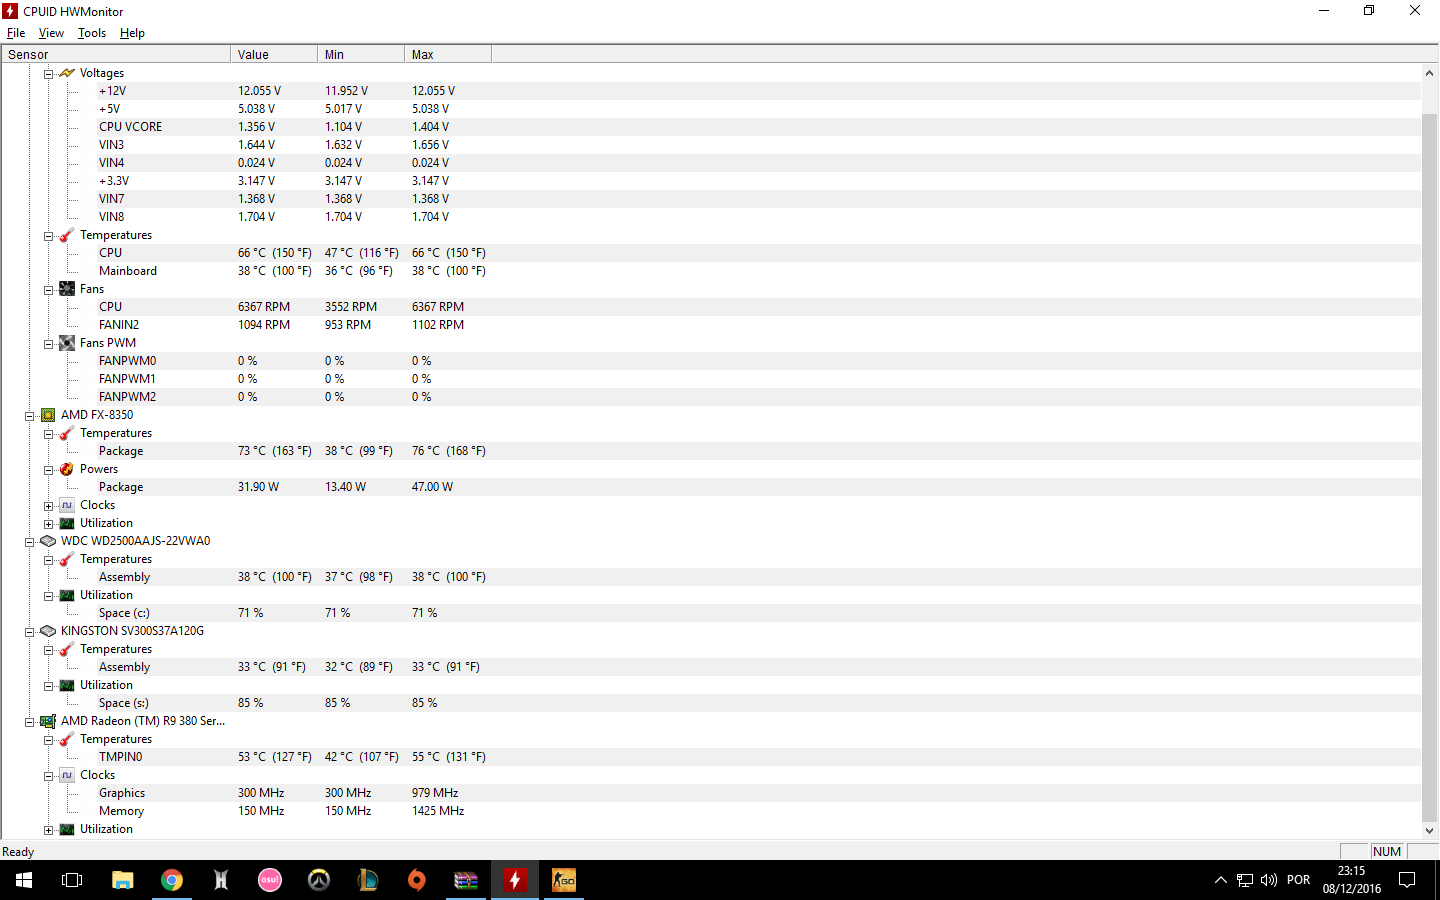Click the WDC WD2500AAJS hard drive icon
Viewport: 1440px width, 900px height.
click(48, 541)
